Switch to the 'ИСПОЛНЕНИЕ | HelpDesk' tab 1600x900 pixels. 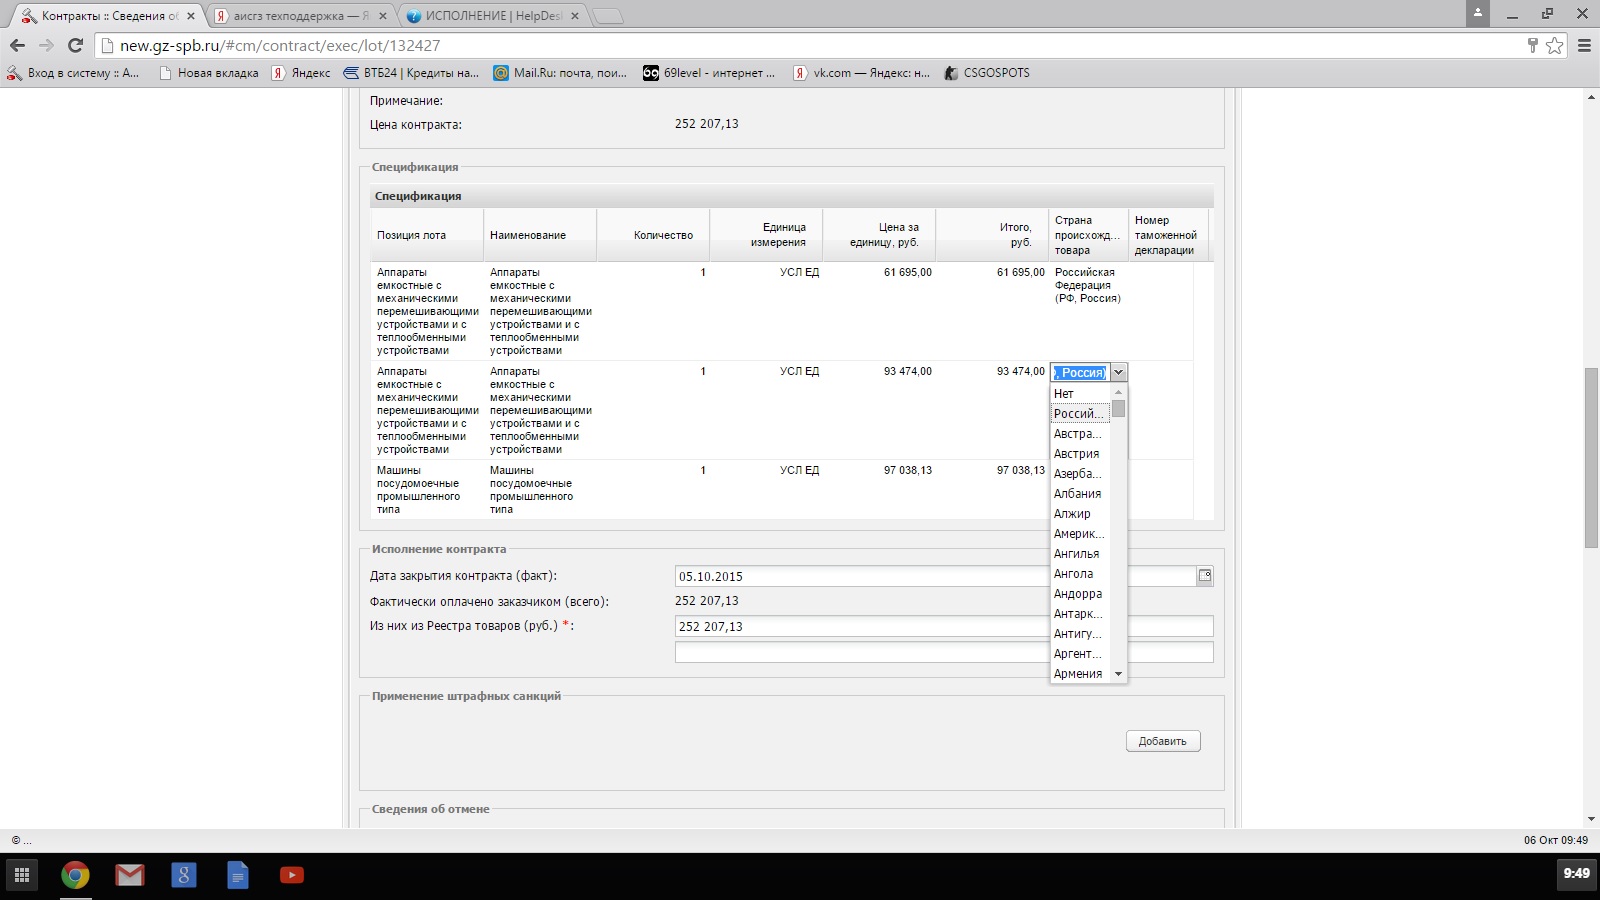click(493, 16)
